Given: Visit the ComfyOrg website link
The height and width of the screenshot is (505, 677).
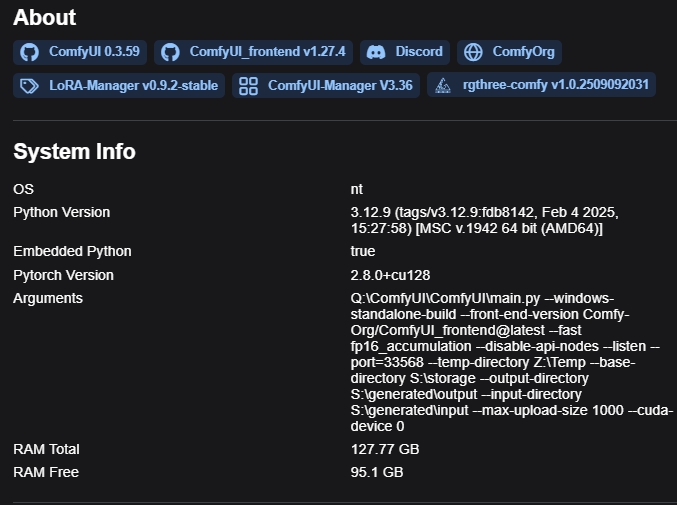Looking at the screenshot, I should 509,52.
